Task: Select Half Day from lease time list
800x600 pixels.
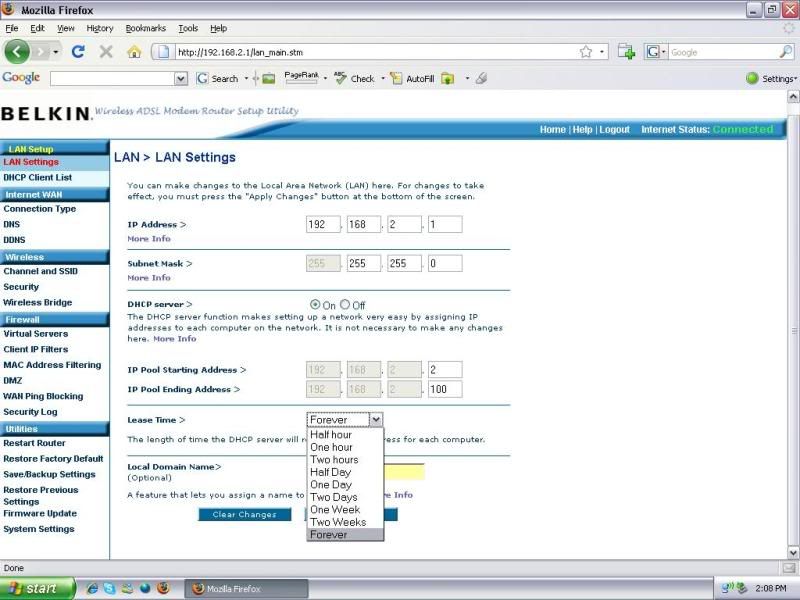Action: tap(331, 472)
